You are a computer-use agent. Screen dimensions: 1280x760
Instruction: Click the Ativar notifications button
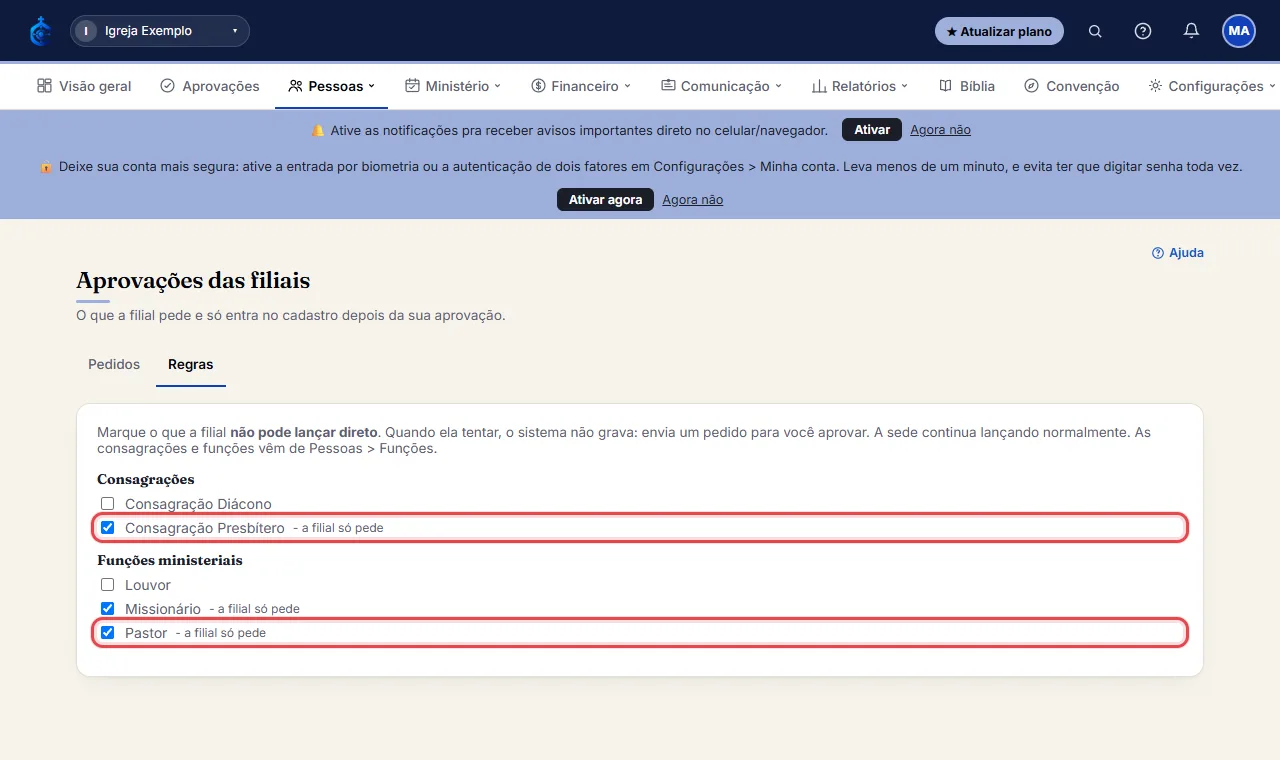(872, 130)
